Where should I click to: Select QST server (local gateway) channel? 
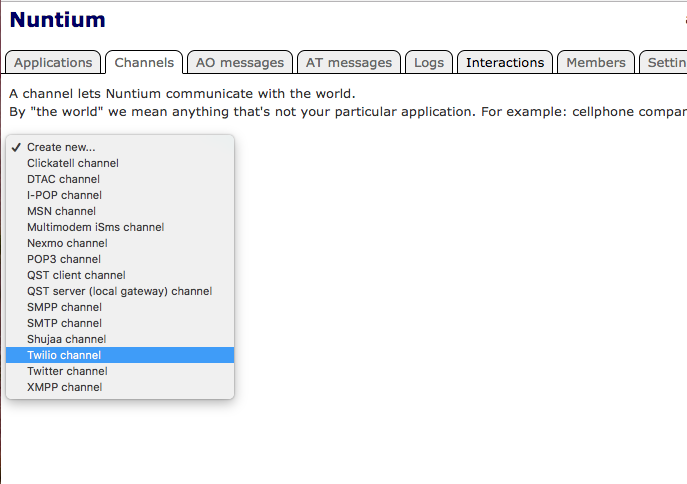[120, 291]
